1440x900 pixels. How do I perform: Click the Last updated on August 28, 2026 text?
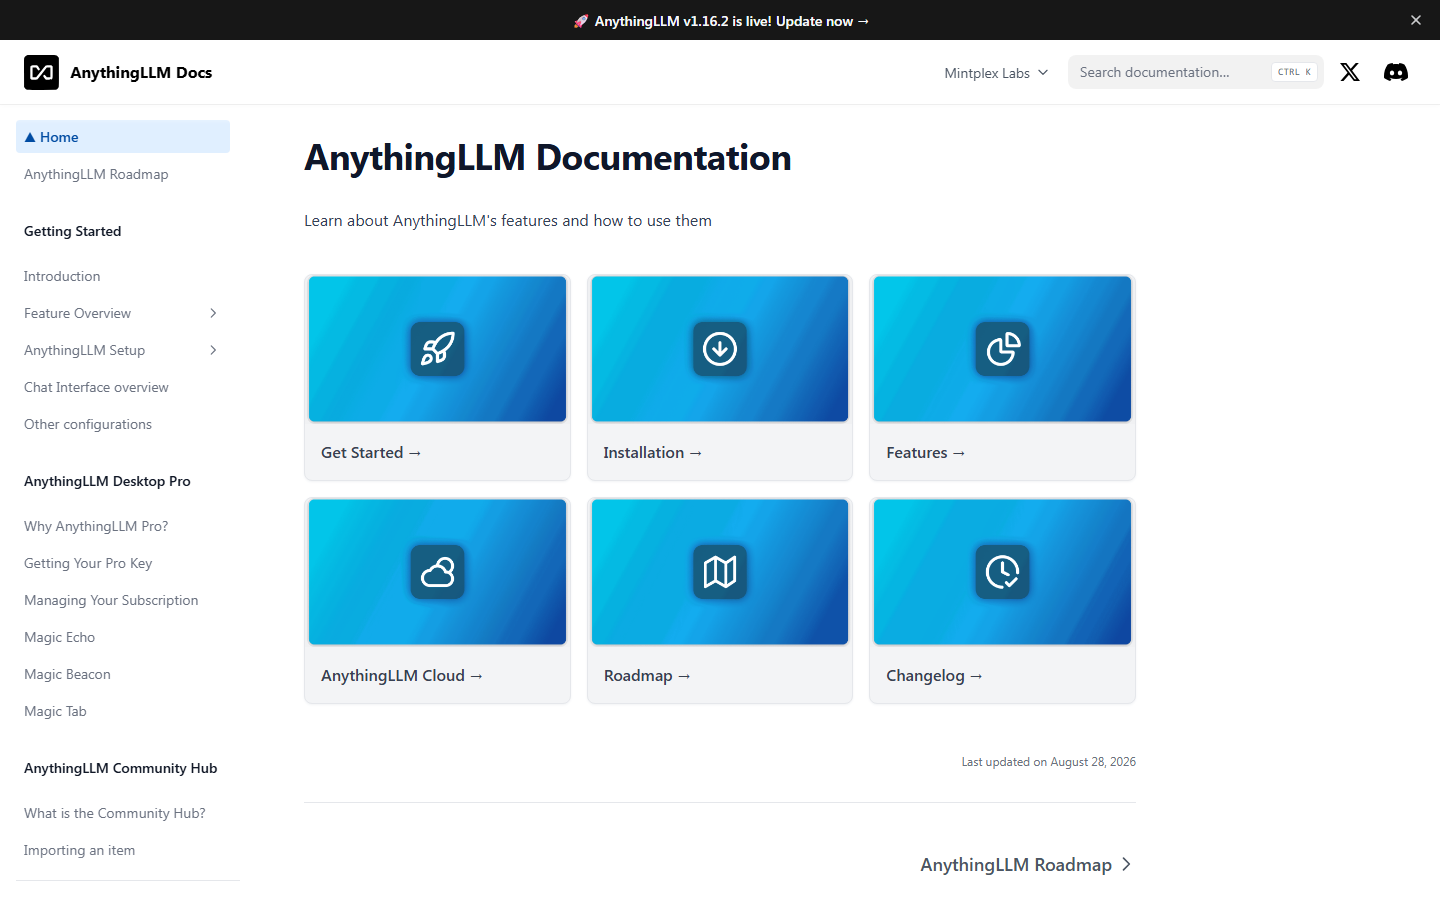pyautogui.click(x=1049, y=762)
